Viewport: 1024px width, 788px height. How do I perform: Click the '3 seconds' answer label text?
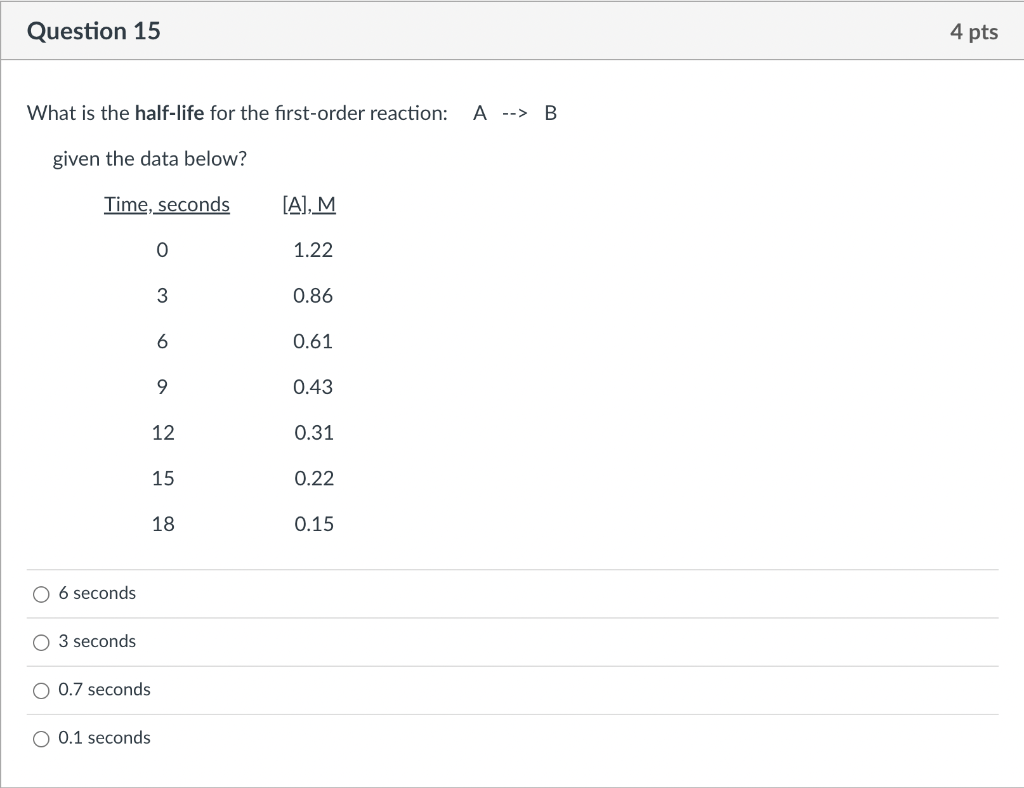(97, 641)
